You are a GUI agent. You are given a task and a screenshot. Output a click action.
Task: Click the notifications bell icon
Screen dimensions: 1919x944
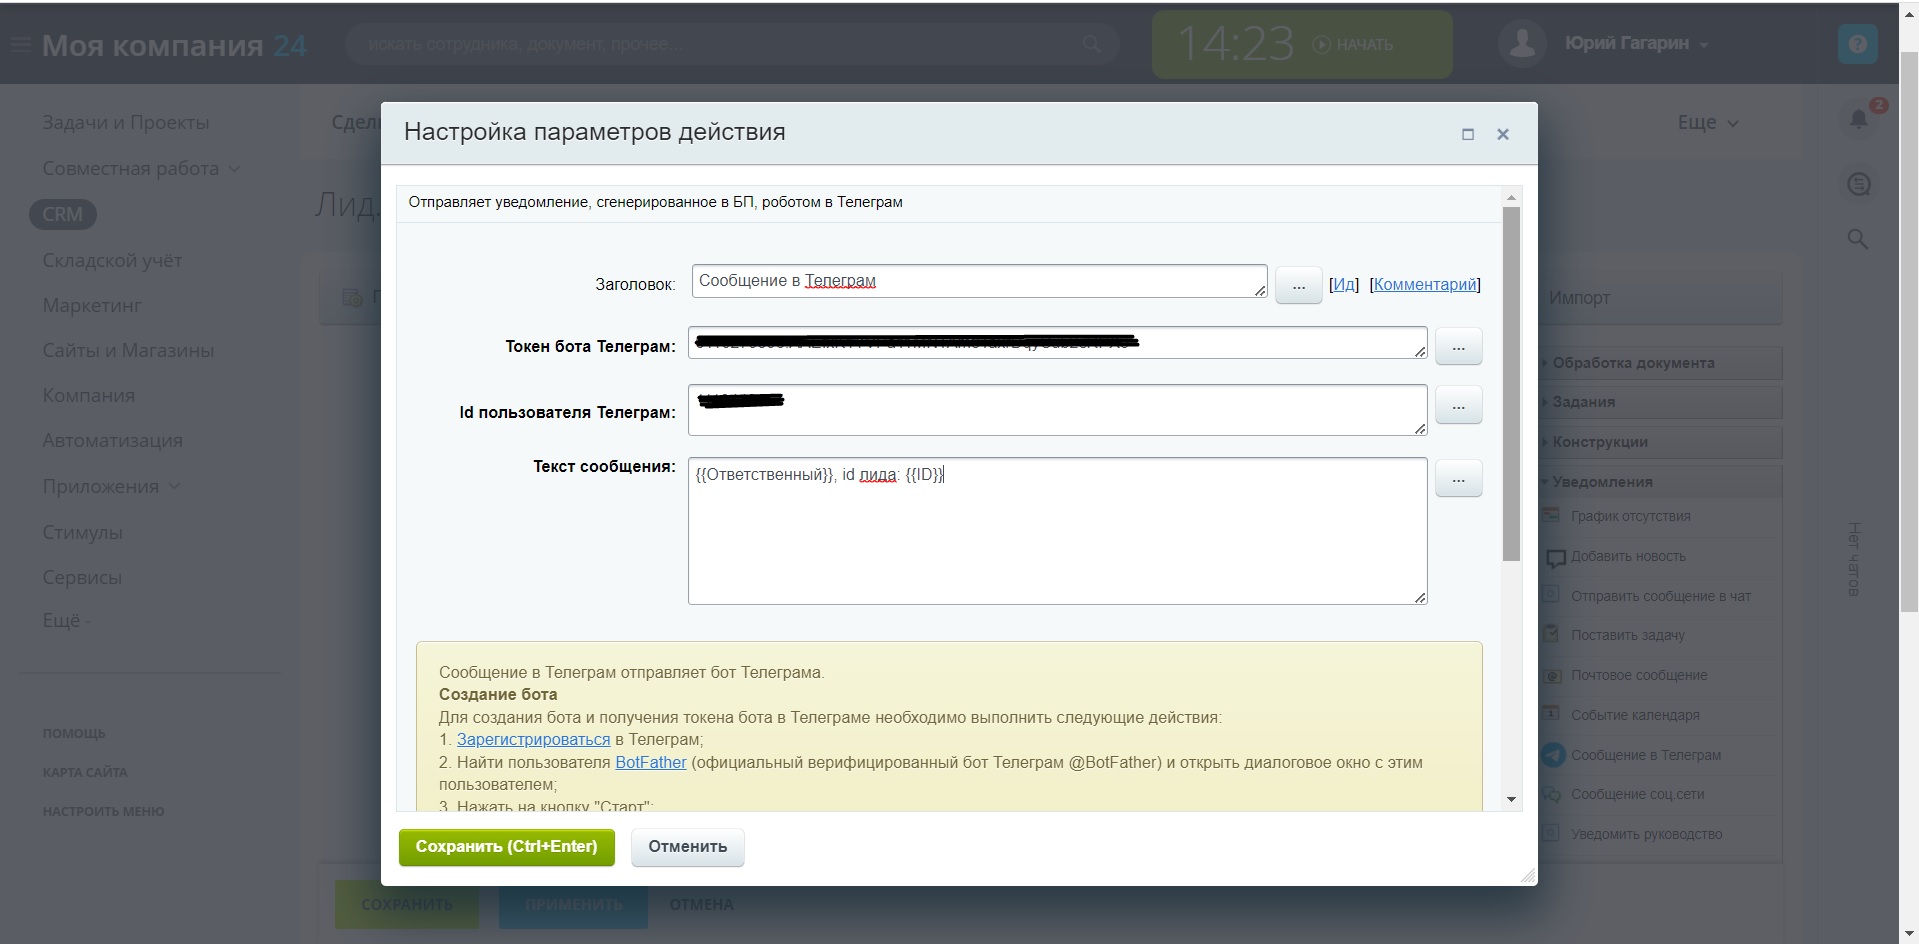(x=1858, y=120)
